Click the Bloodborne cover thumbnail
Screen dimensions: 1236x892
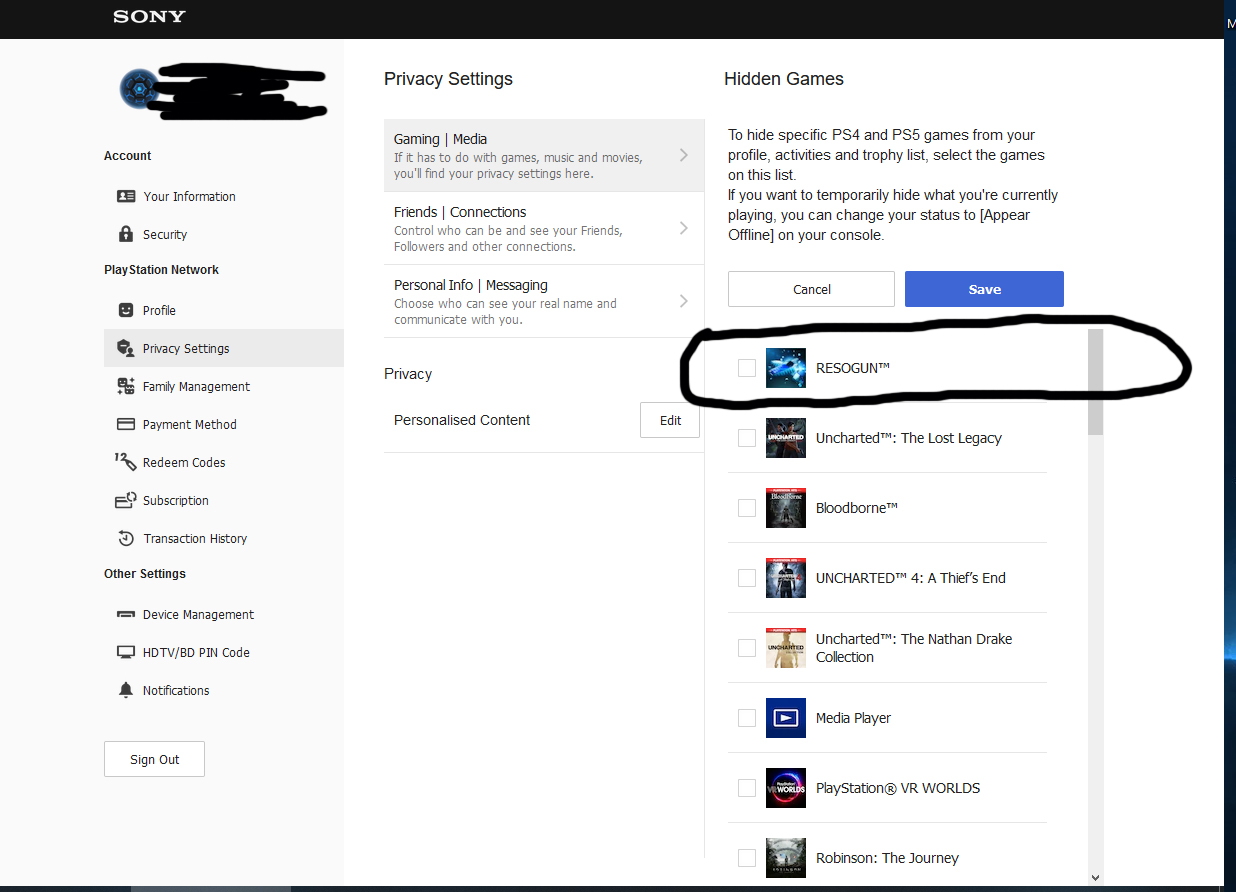(x=786, y=508)
